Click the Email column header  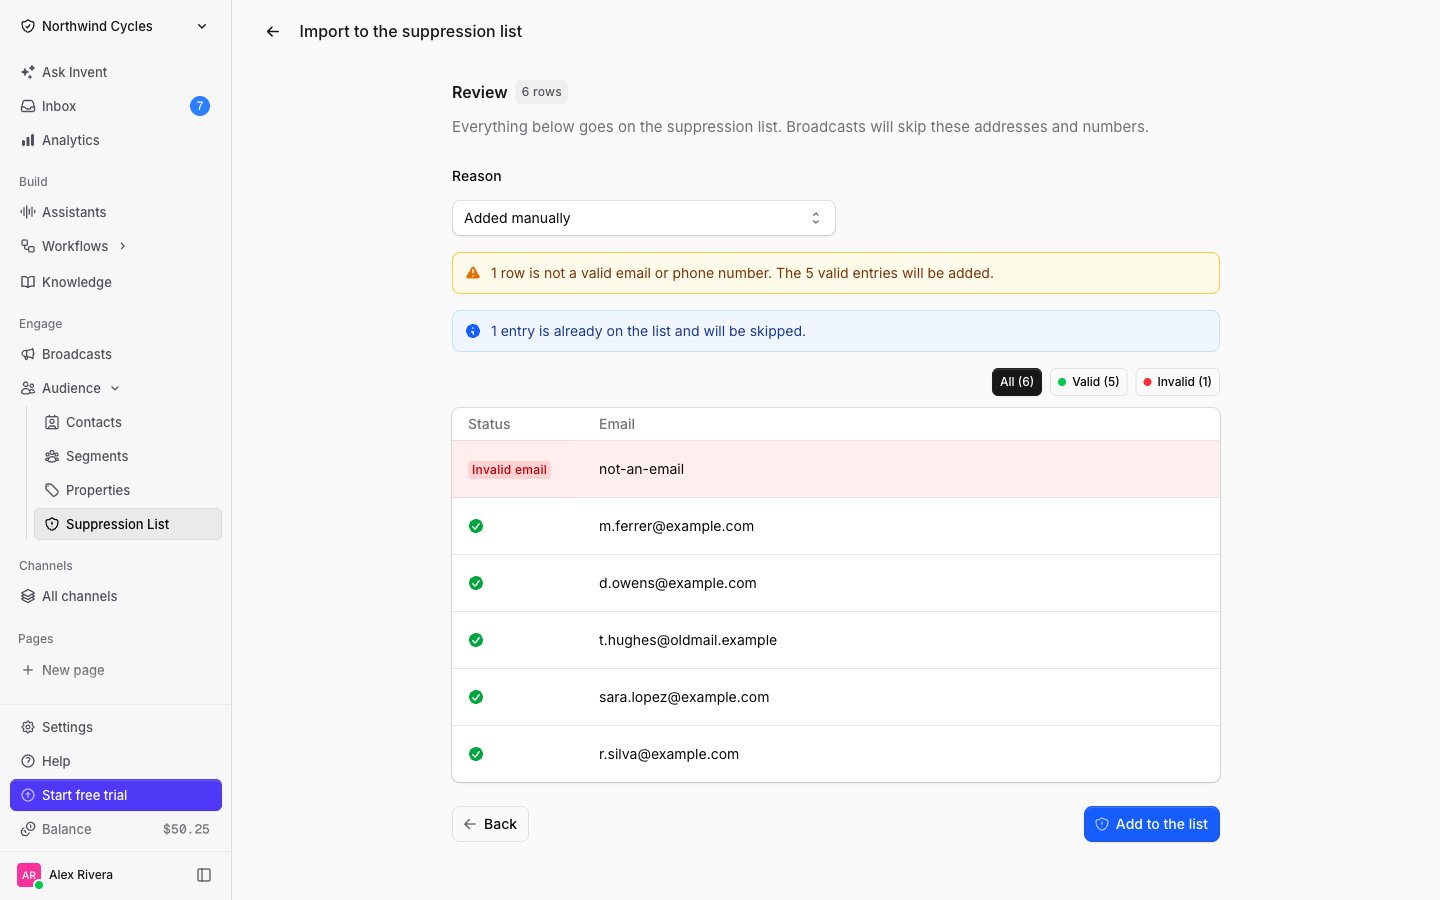tap(617, 424)
